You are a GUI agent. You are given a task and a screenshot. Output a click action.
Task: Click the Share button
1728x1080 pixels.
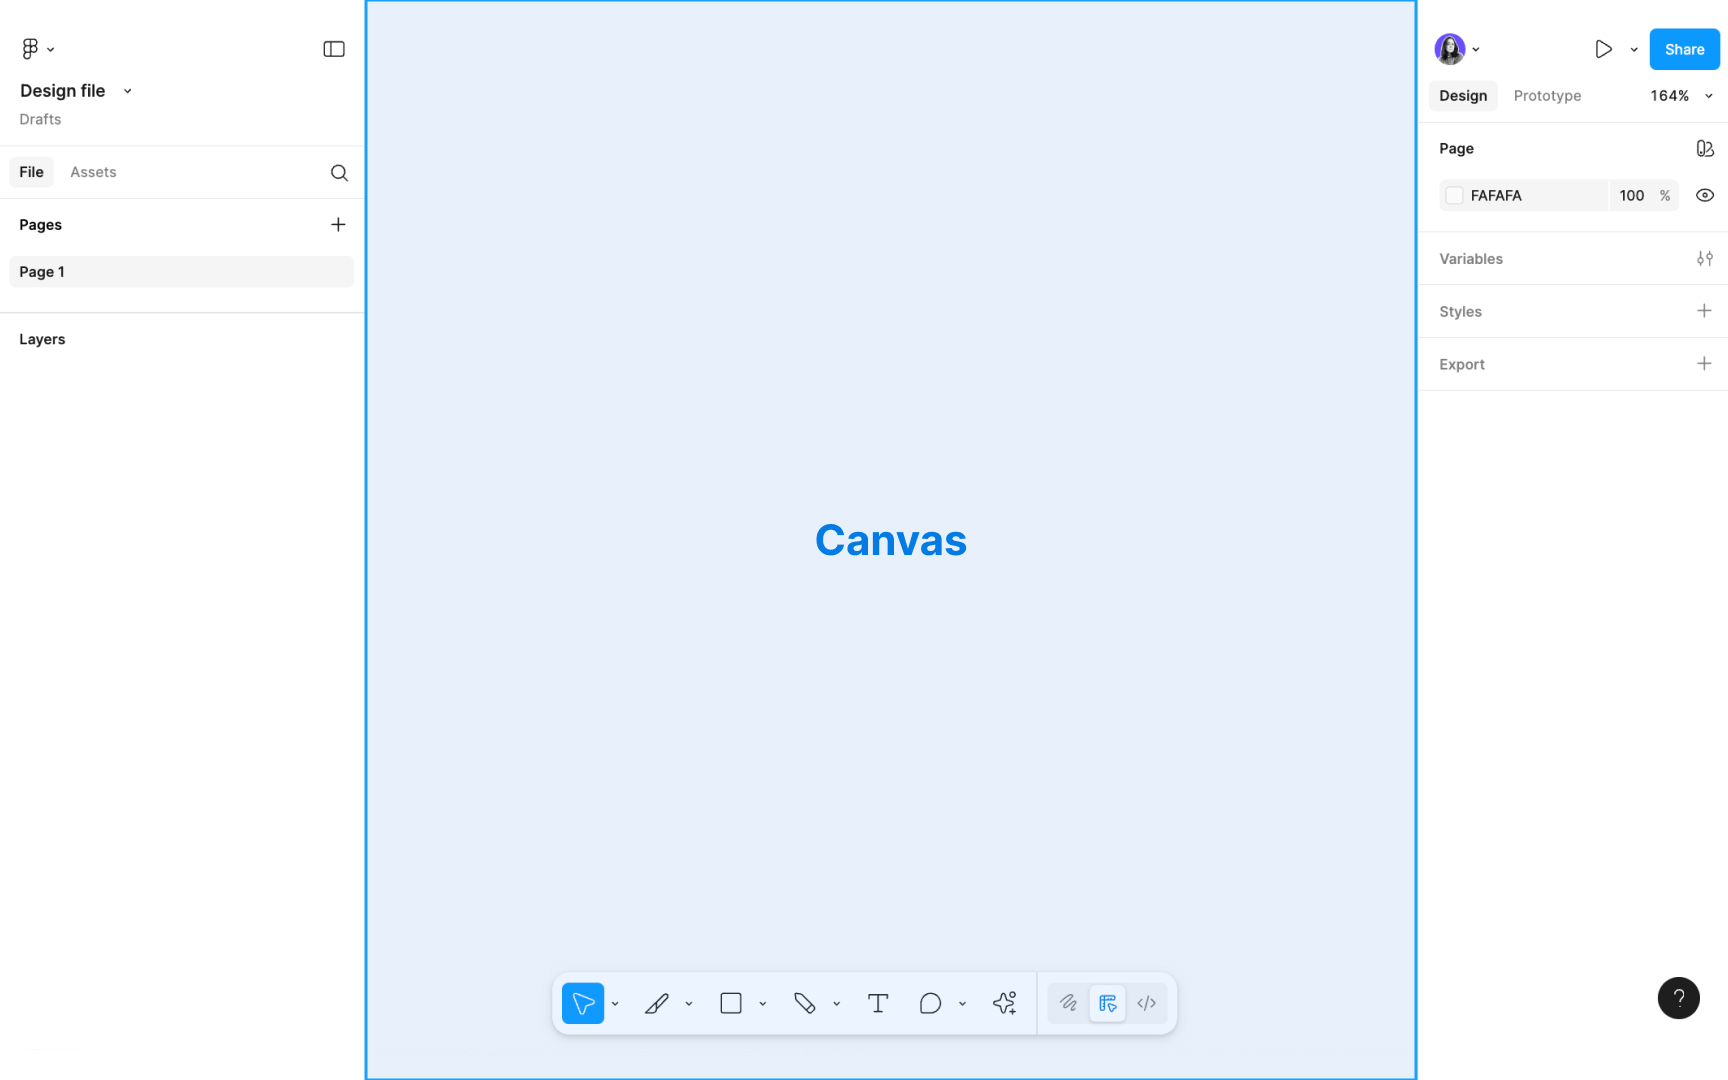[x=1684, y=49]
